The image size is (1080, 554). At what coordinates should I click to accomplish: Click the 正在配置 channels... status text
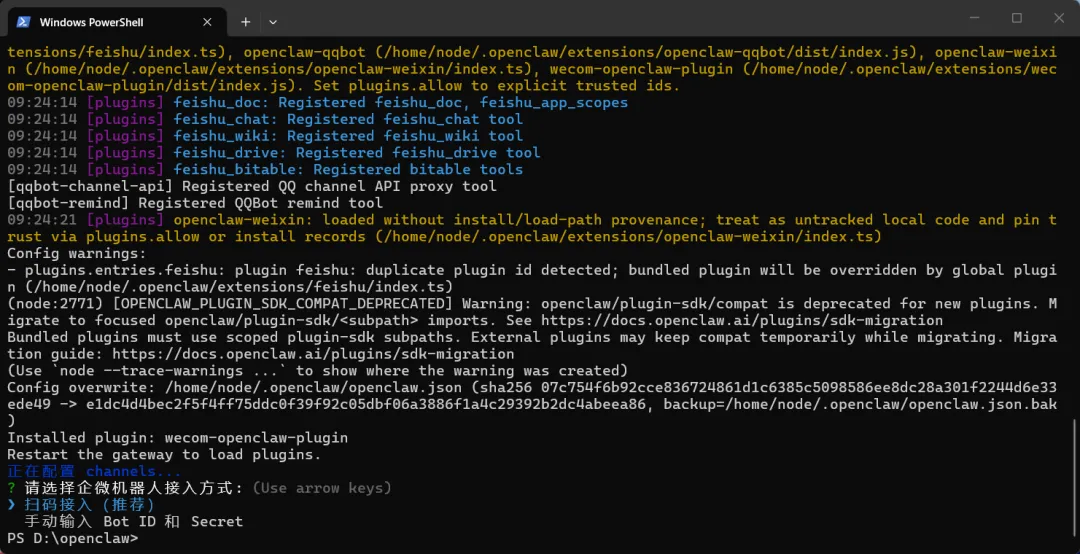[95, 471]
